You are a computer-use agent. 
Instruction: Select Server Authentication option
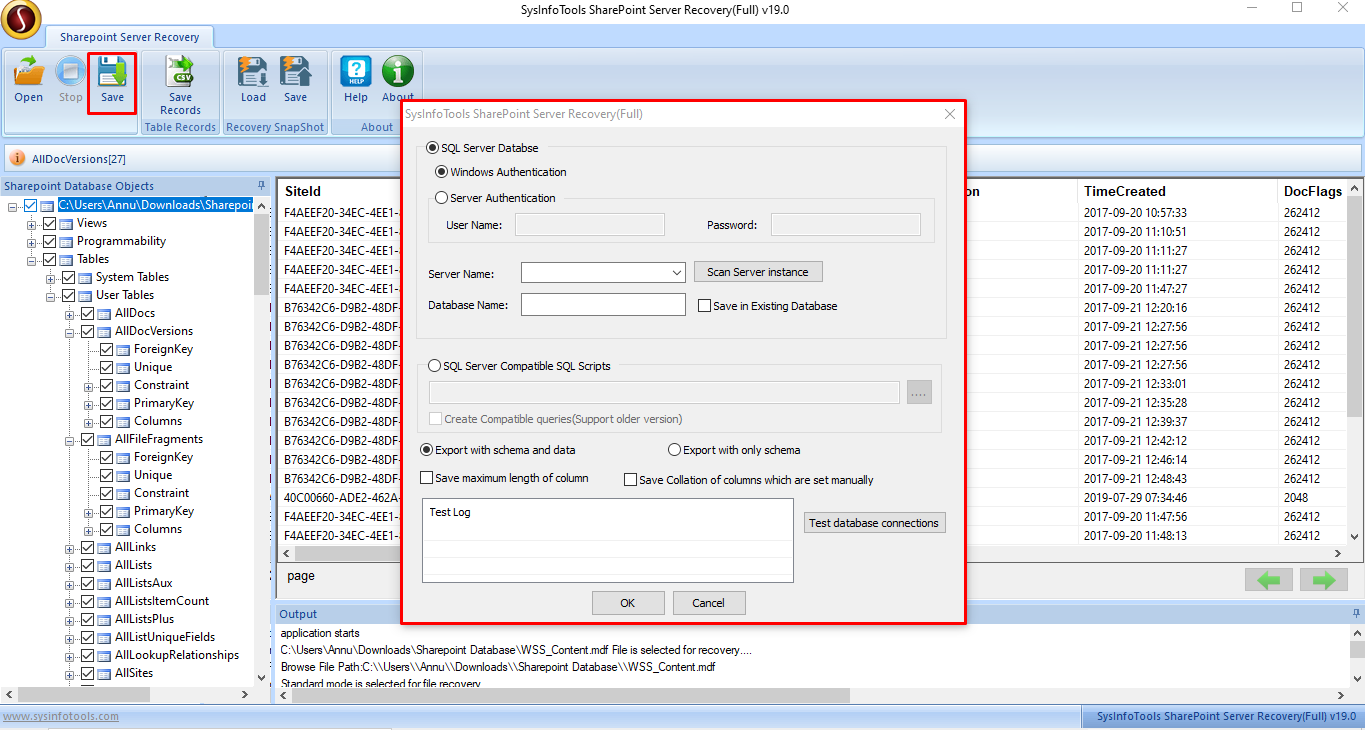pos(441,198)
